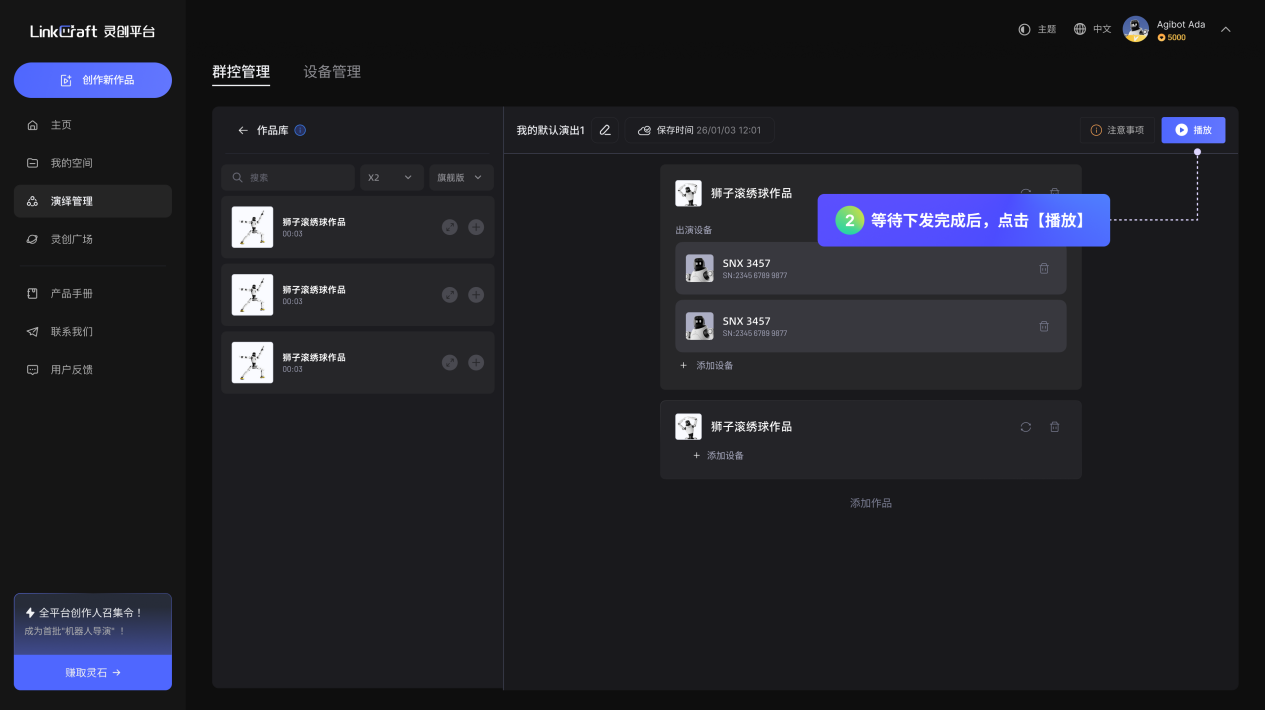Add the second library work with plus icon
This screenshot has width=1265, height=710.
click(476, 295)
